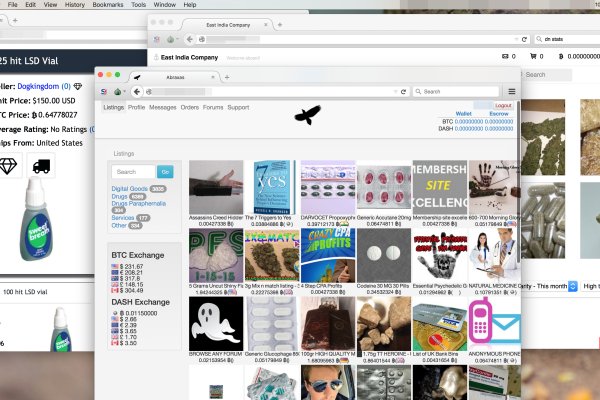The width and height of the screenshot is (600, 400).
Task: Open the Orders page link
Action: point(189,108)
